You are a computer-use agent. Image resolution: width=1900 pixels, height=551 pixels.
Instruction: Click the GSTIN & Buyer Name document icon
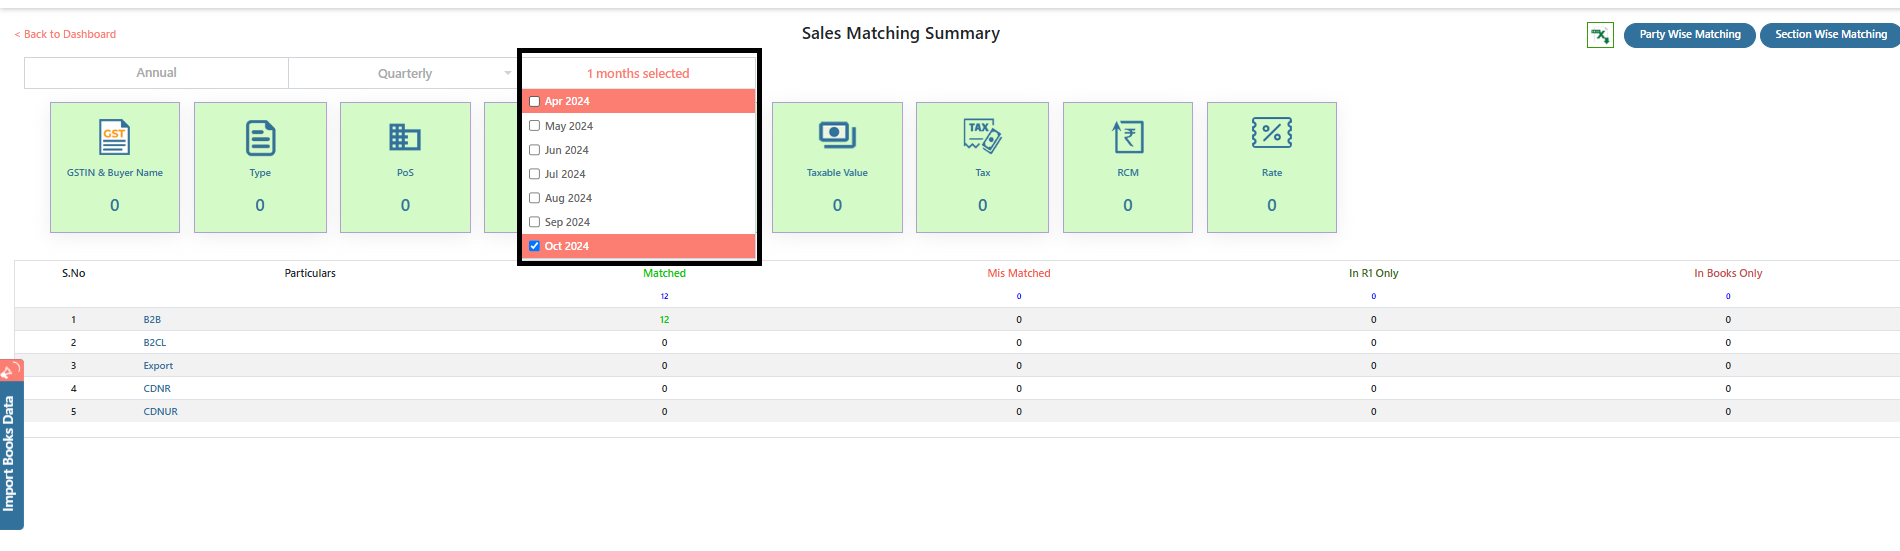(x=114, y=137)
